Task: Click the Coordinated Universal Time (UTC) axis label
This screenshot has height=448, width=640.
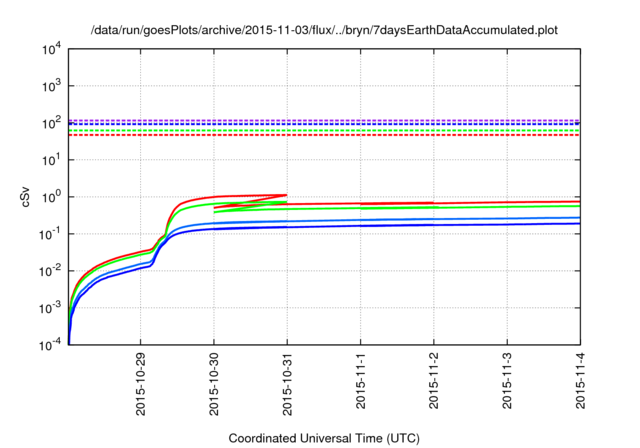Action: pos(324,438)
